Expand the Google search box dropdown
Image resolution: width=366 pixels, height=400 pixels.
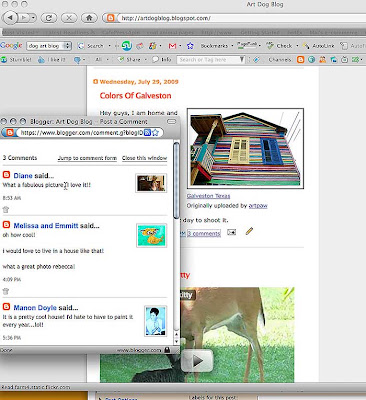pos(67,46)
